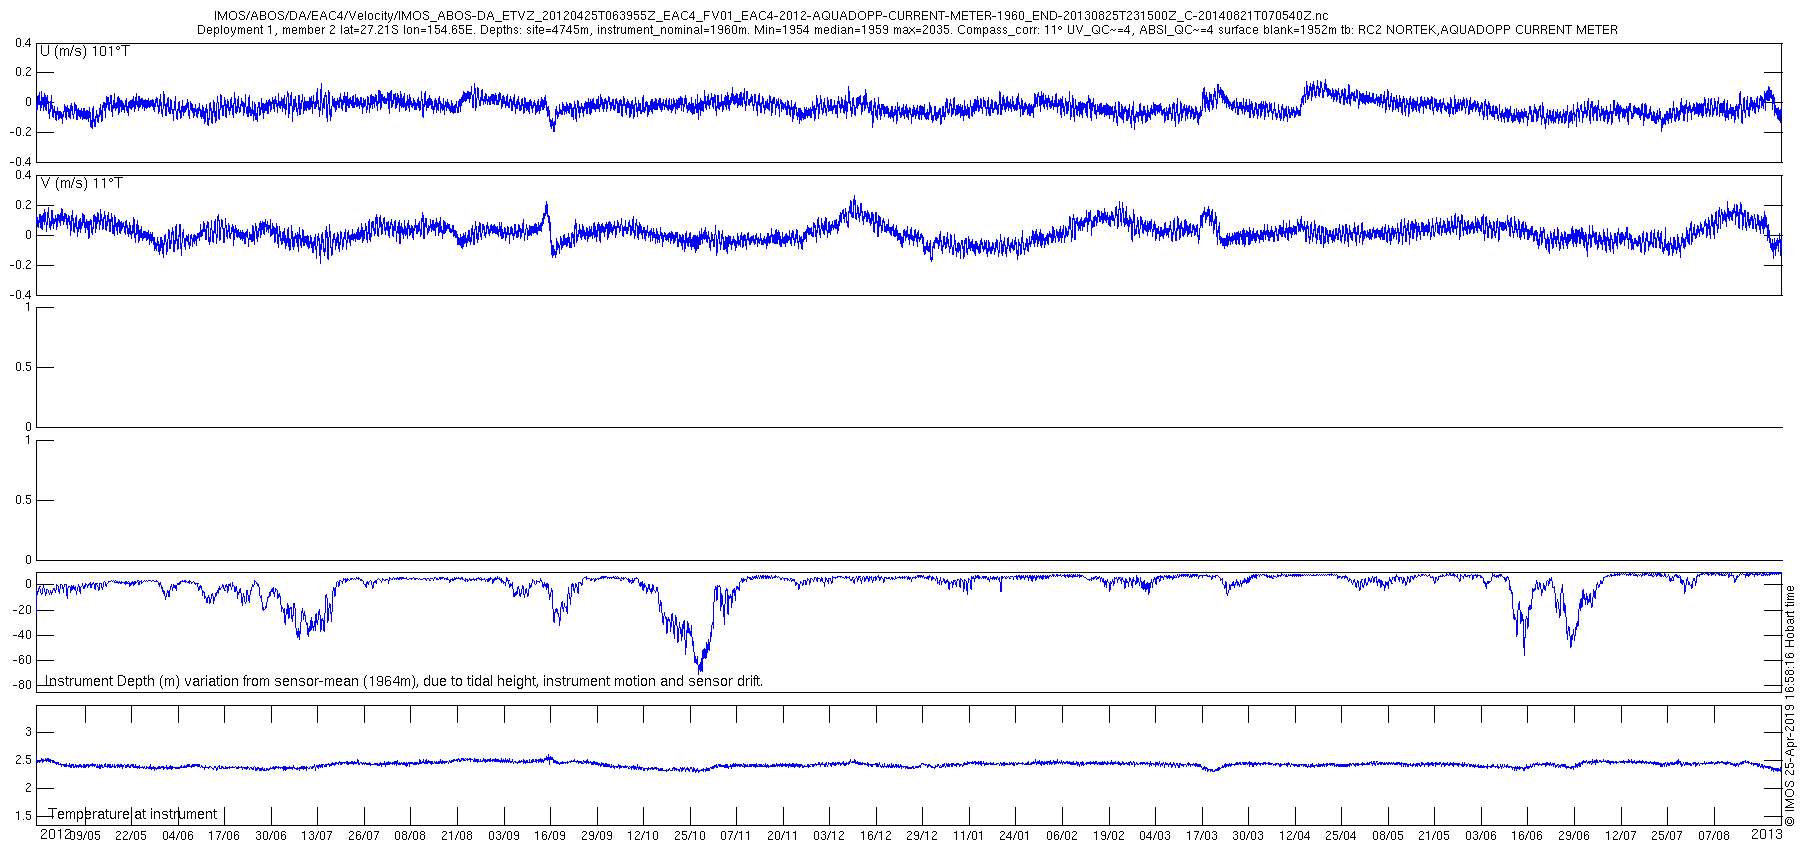
Task: Click the '03/12' date tick label
Action: [x=829, y=836]
